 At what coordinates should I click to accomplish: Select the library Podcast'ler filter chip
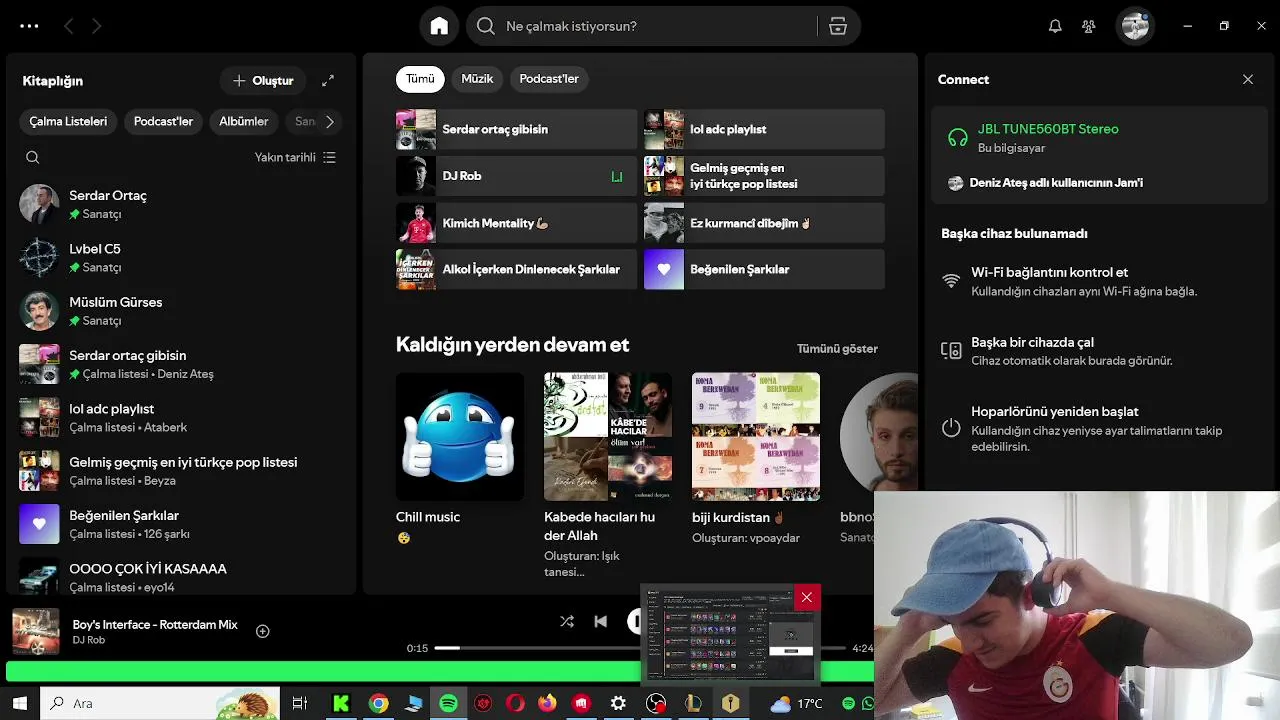163,121
